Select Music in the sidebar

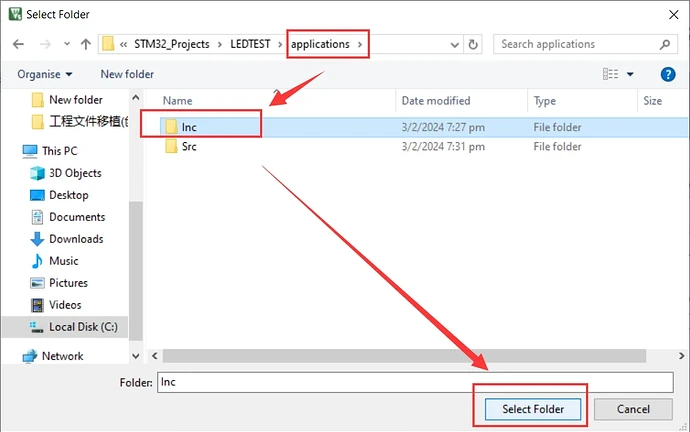(x=64, y=261)
